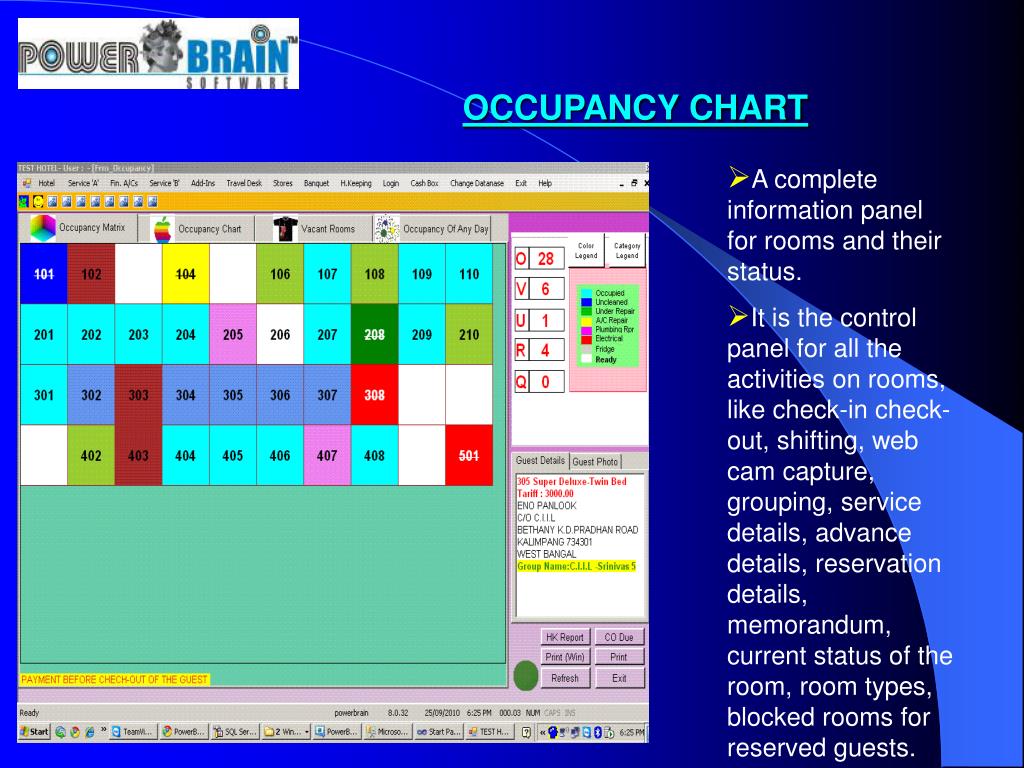This screenshot has width=1024, height=768.
Task: Click the vacant count value 6
Action: [x=546, y=289]
